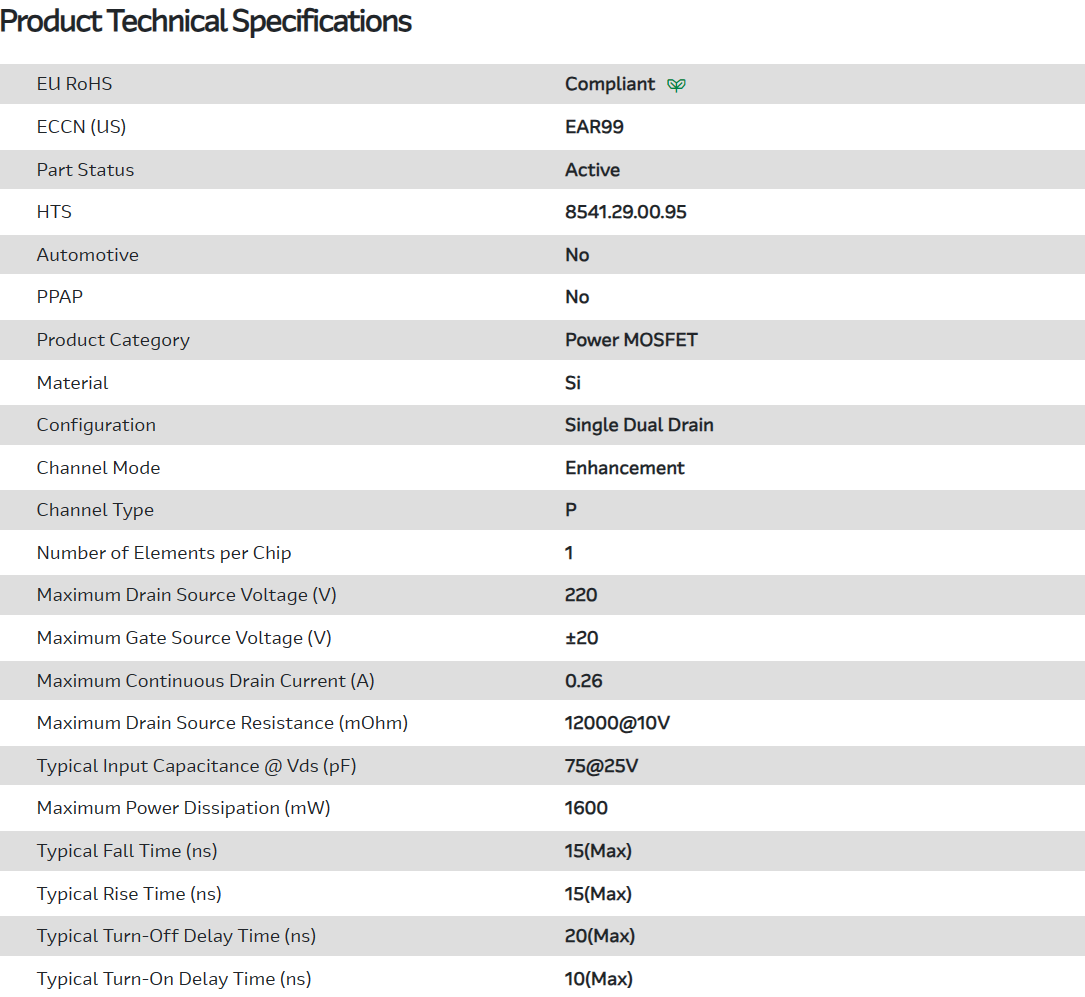Select the Single Dual Drain configuration value
The image size is (1085, 997).
click(639, 425)
